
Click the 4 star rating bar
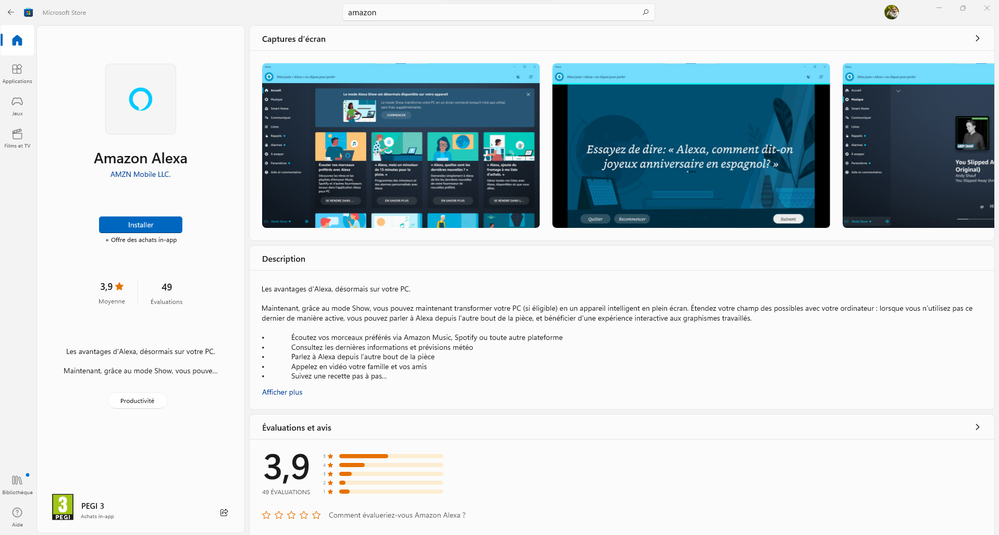click(x=391, y=465)
